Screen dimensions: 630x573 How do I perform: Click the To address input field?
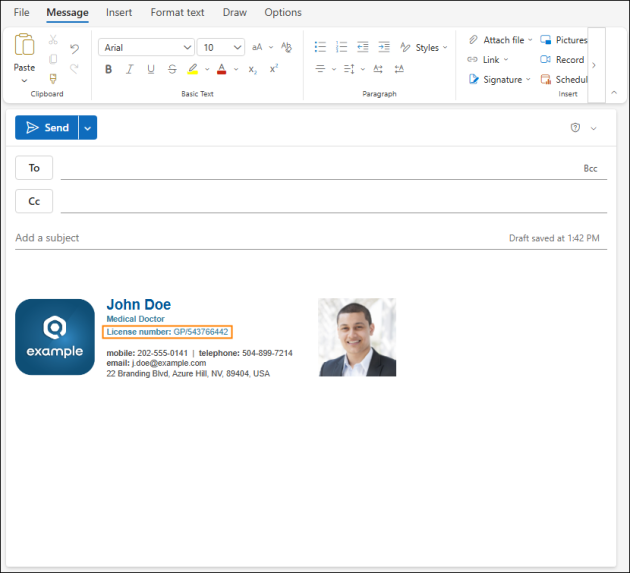coord(319,168)
